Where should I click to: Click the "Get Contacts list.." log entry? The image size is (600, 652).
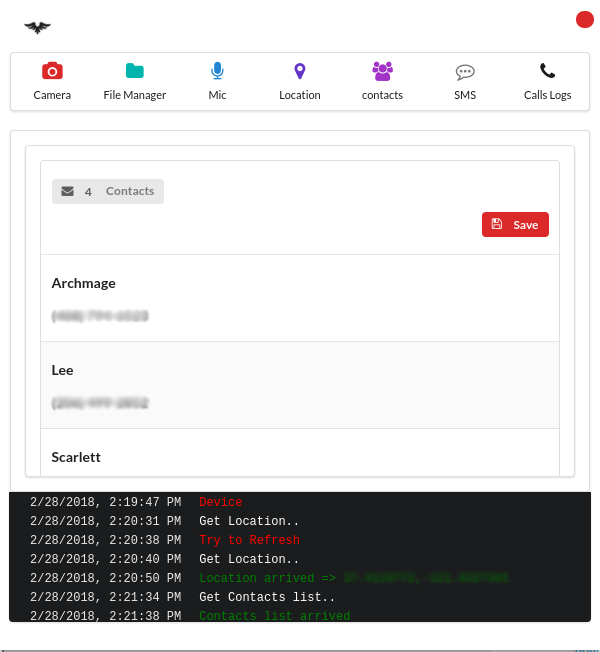click(x=267, y=597)
